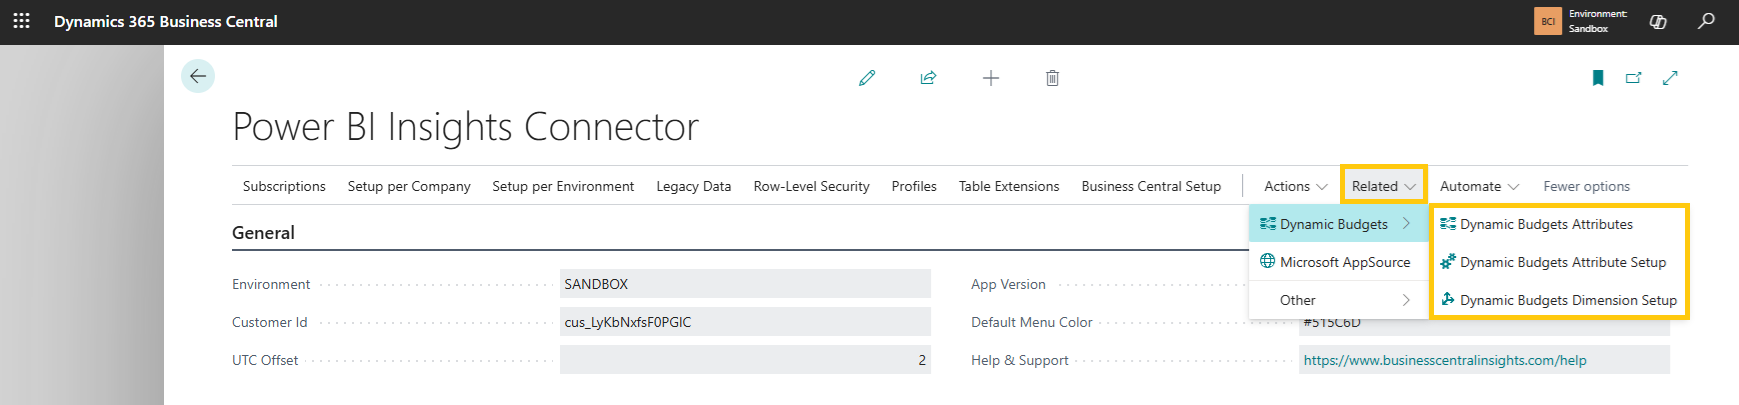Image resolution: width=1739 pixels, height=405 pixels.
Task: Select Dynamic Budgets Attribute Setup
Action: coord(1562,262)
